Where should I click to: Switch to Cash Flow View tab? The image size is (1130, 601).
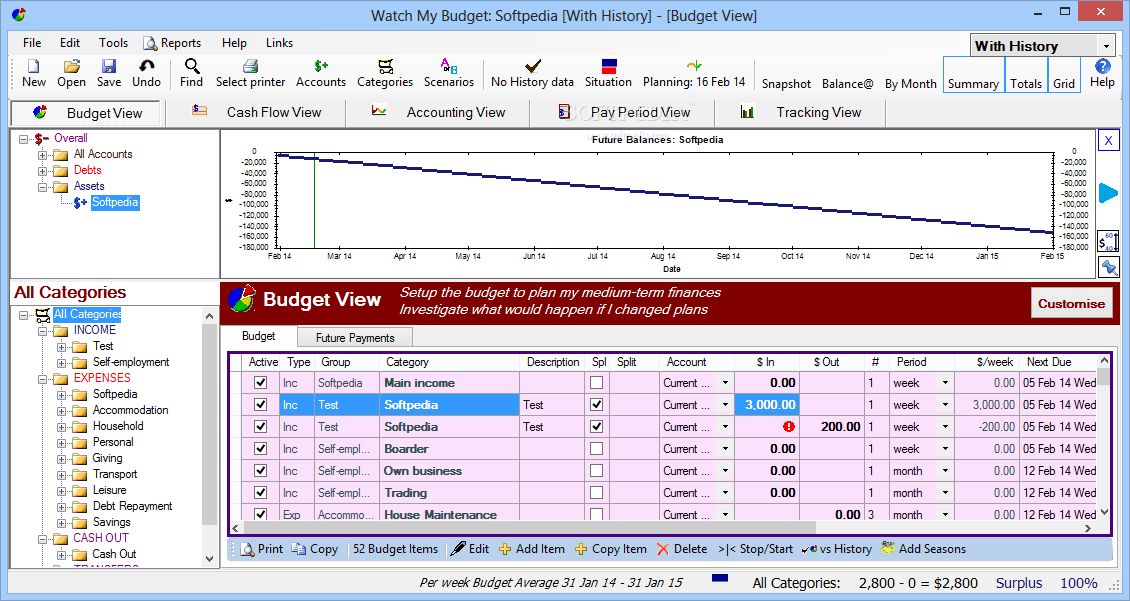[x=256, y=112]
